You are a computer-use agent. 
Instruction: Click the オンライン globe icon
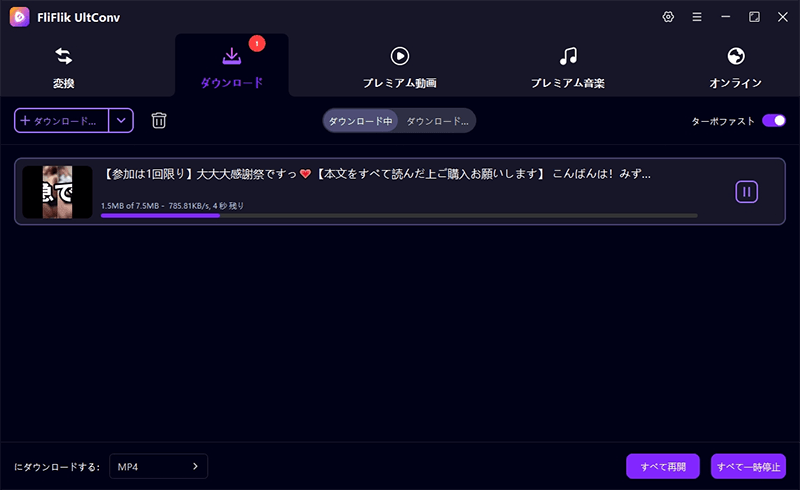click(x=736, y=56)
